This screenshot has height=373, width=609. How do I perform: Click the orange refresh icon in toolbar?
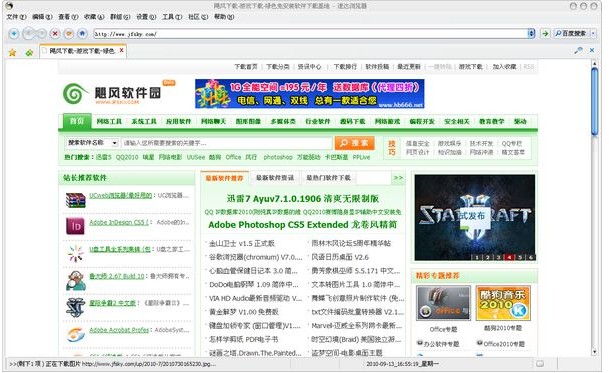(x=69, y=34)
